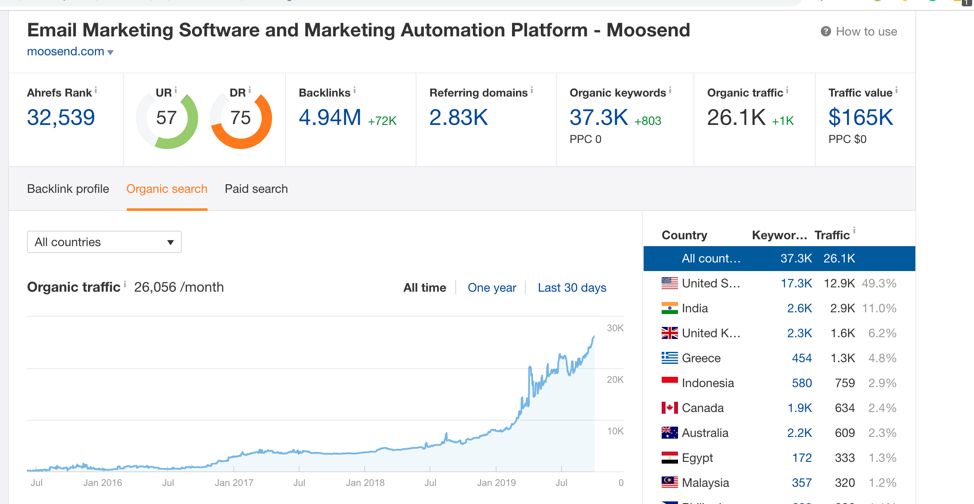This screenshot has width=974, height=504.
Task: Click the info icon beside Ahrefs Rank
Action: point(96,91)
